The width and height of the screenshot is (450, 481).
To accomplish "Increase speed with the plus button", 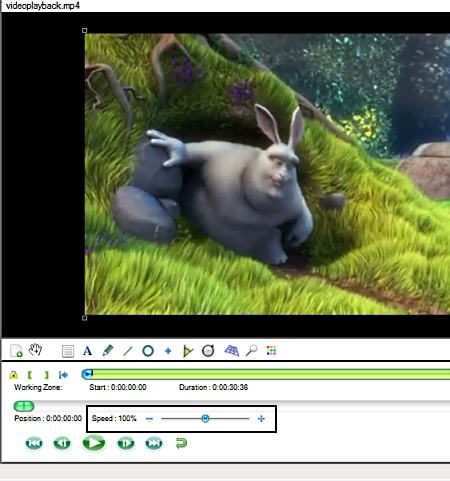I will click(261, 419).
